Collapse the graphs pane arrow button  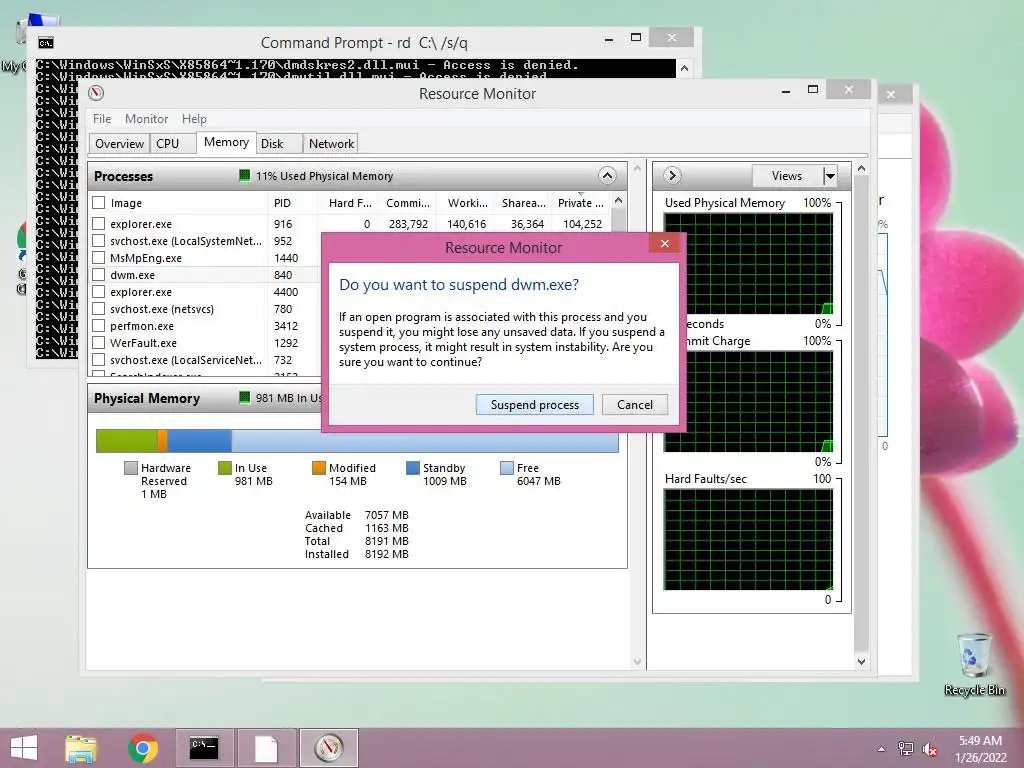pos(672,176)
